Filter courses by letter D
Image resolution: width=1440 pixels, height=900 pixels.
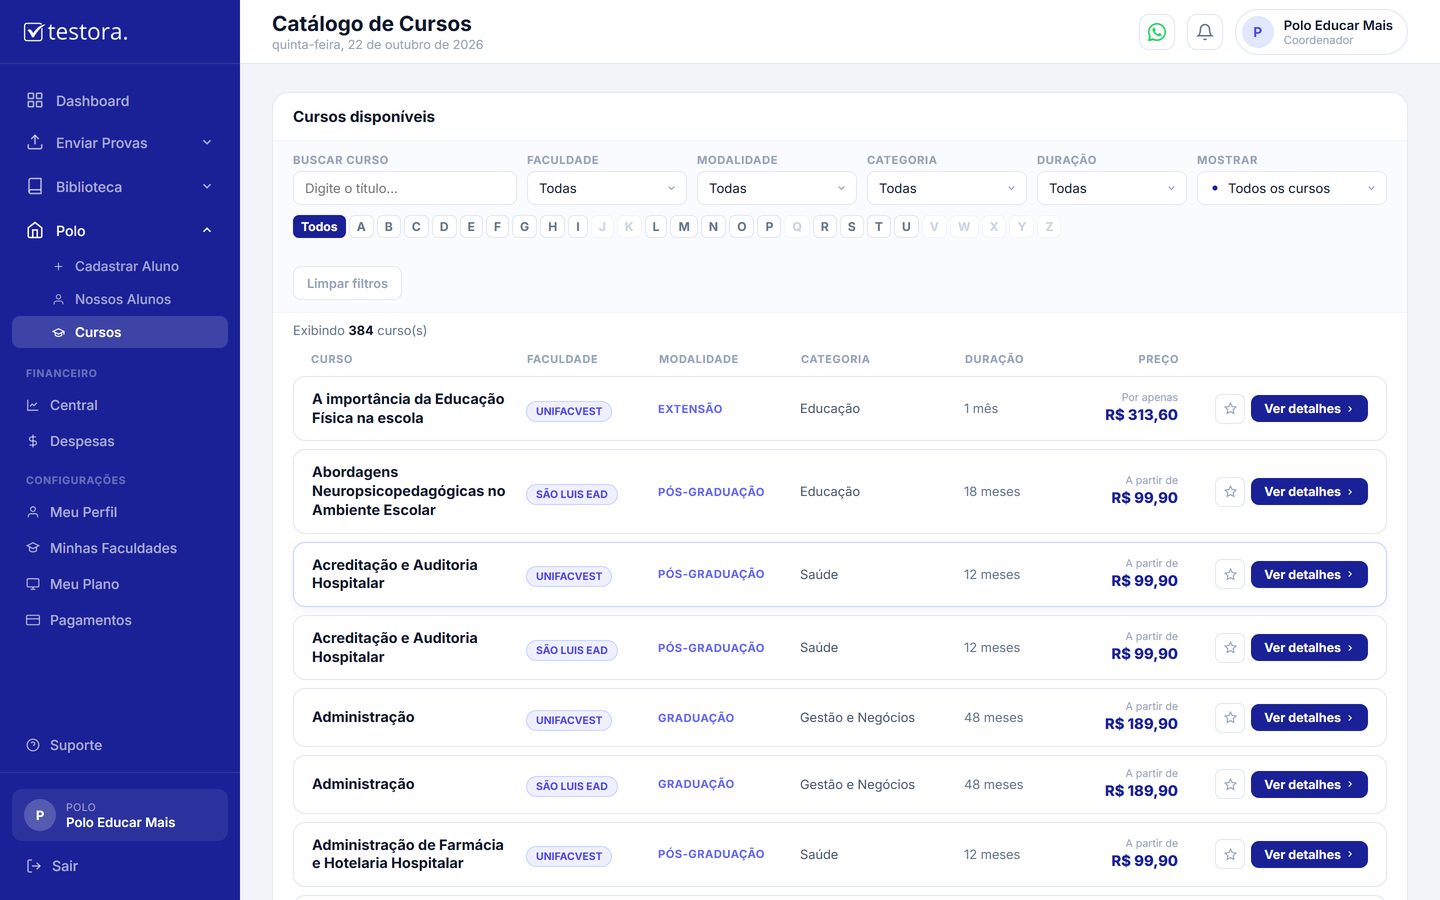point(444,227)
